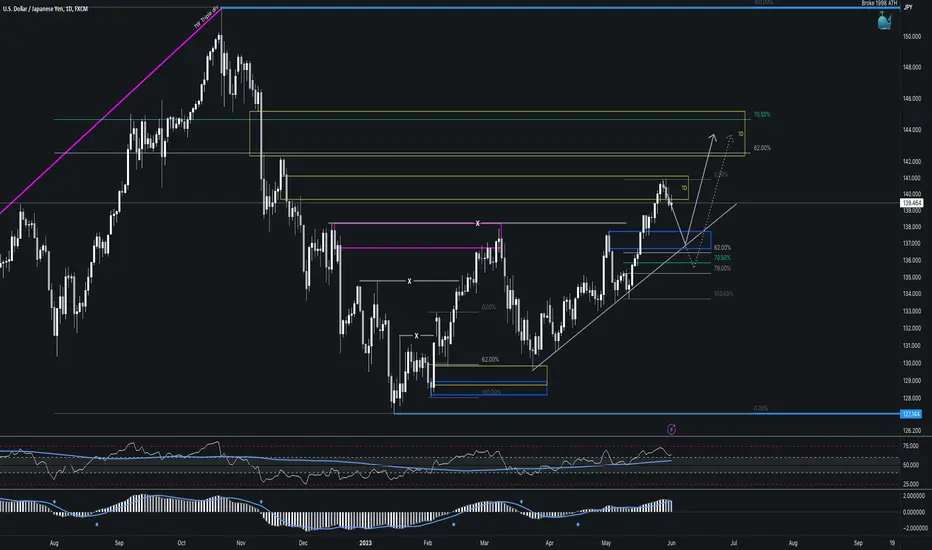Click the 146.000 price axis label
Image resolution: width=932 pixels, height=550 pixels.
click(x=912, y=99)
